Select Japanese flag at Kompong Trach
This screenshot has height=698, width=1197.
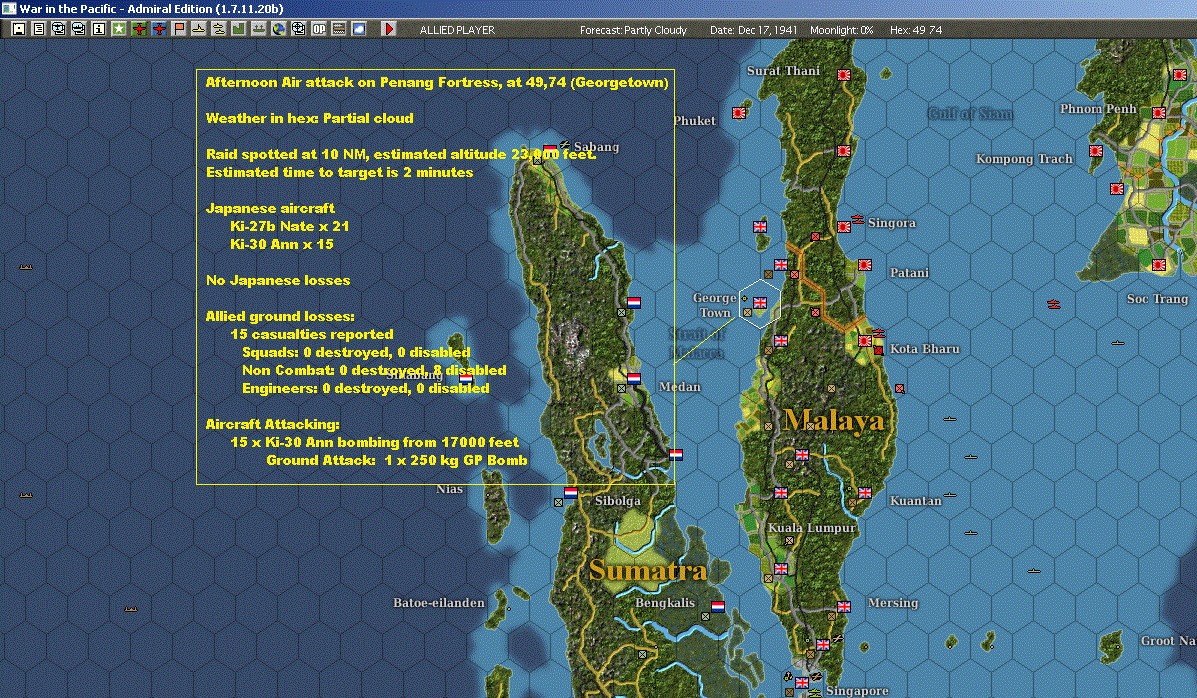(1096, 151)
